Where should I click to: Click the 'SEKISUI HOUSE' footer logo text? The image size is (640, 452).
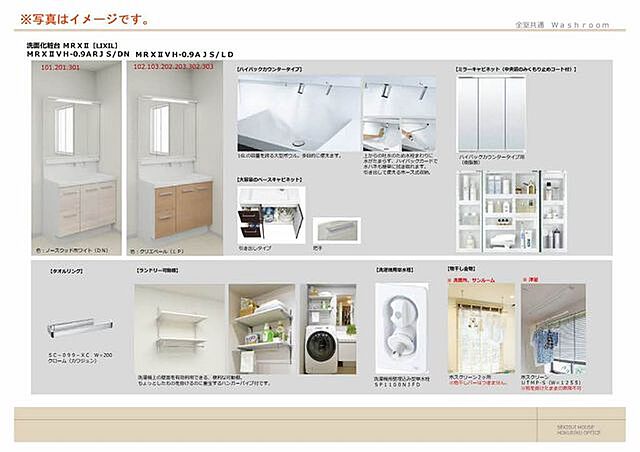[x=576, y=427]
